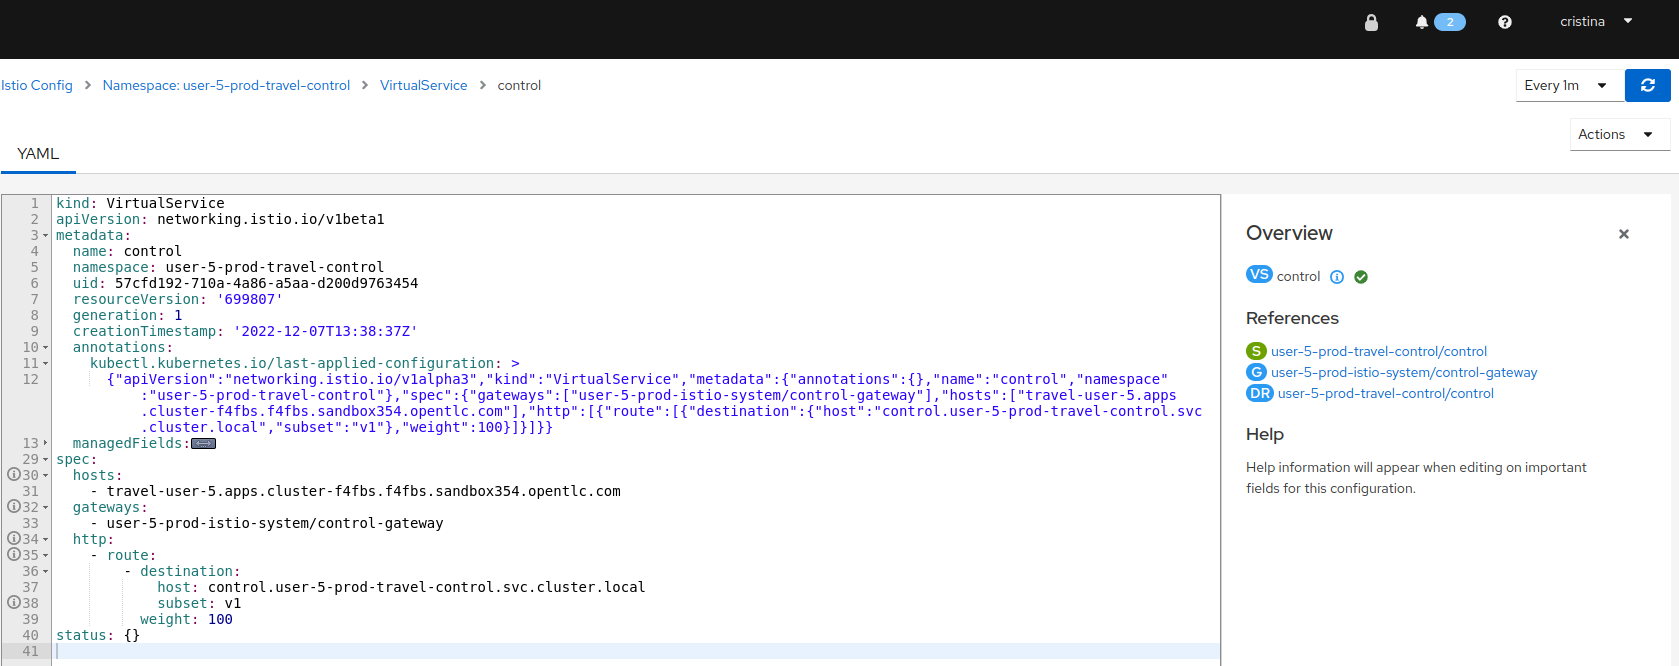Collapse the metadata section at line 3
Screen dimensions: 1679x666
pos(46,236)
